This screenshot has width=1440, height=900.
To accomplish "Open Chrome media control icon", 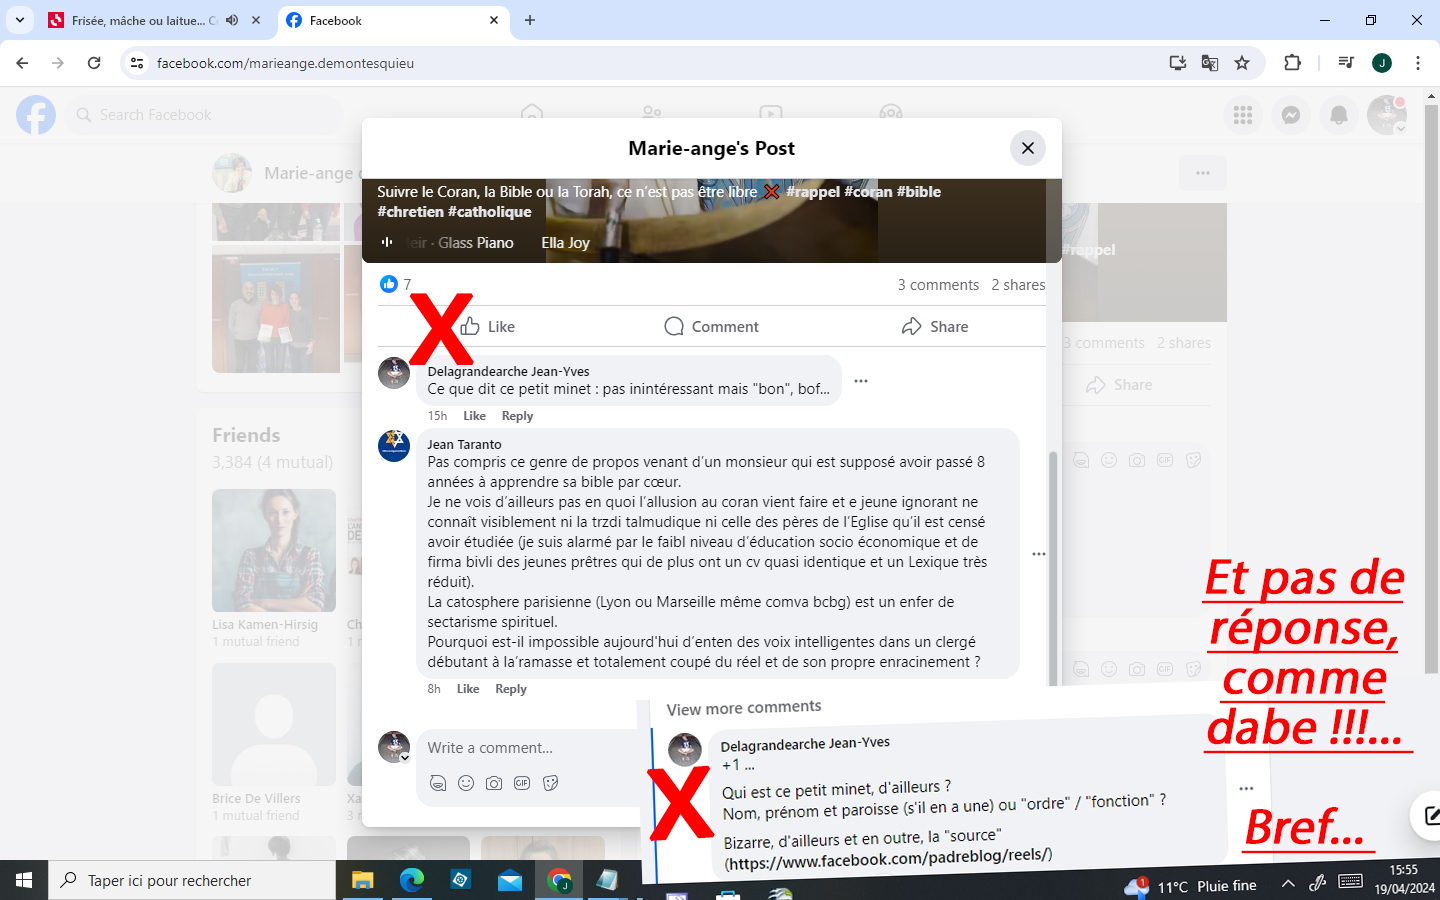I will pos(1346,63).
